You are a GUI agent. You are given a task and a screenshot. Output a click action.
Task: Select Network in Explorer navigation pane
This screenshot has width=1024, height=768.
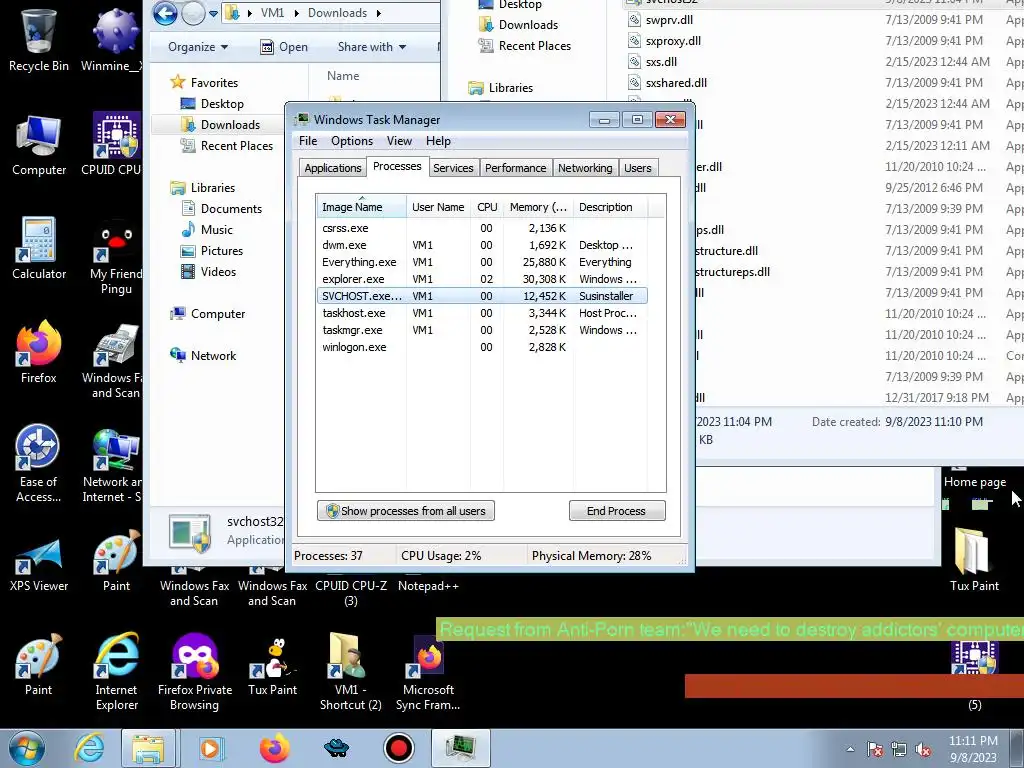203,355
